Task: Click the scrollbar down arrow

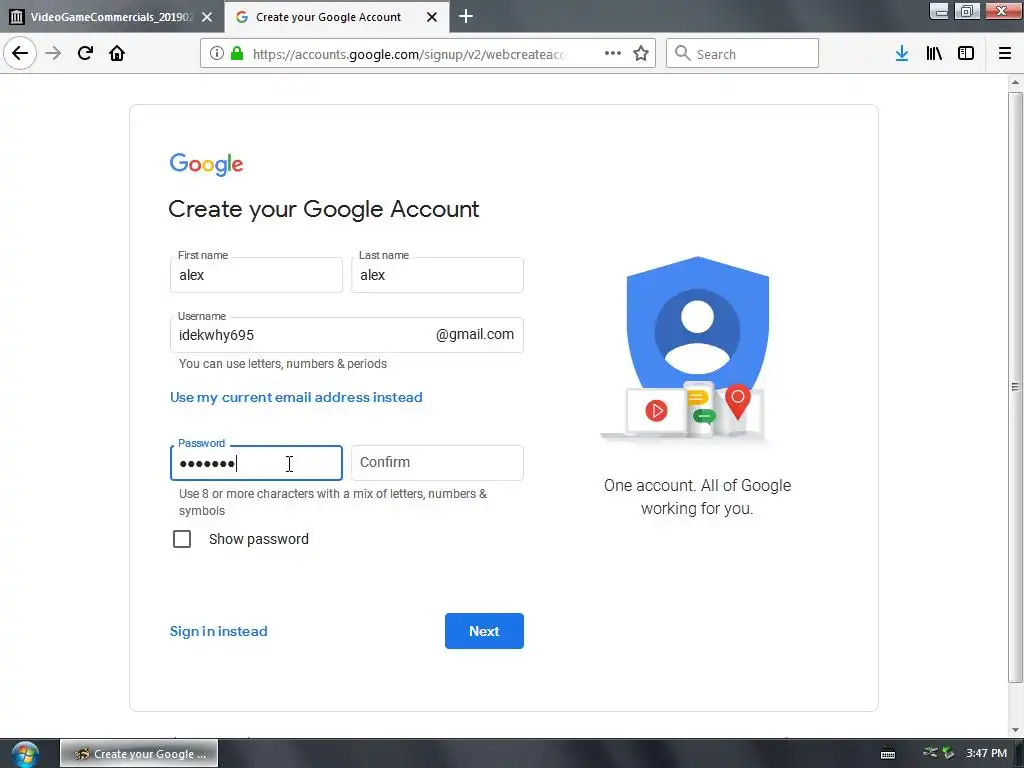Action: coord(1015,729)
